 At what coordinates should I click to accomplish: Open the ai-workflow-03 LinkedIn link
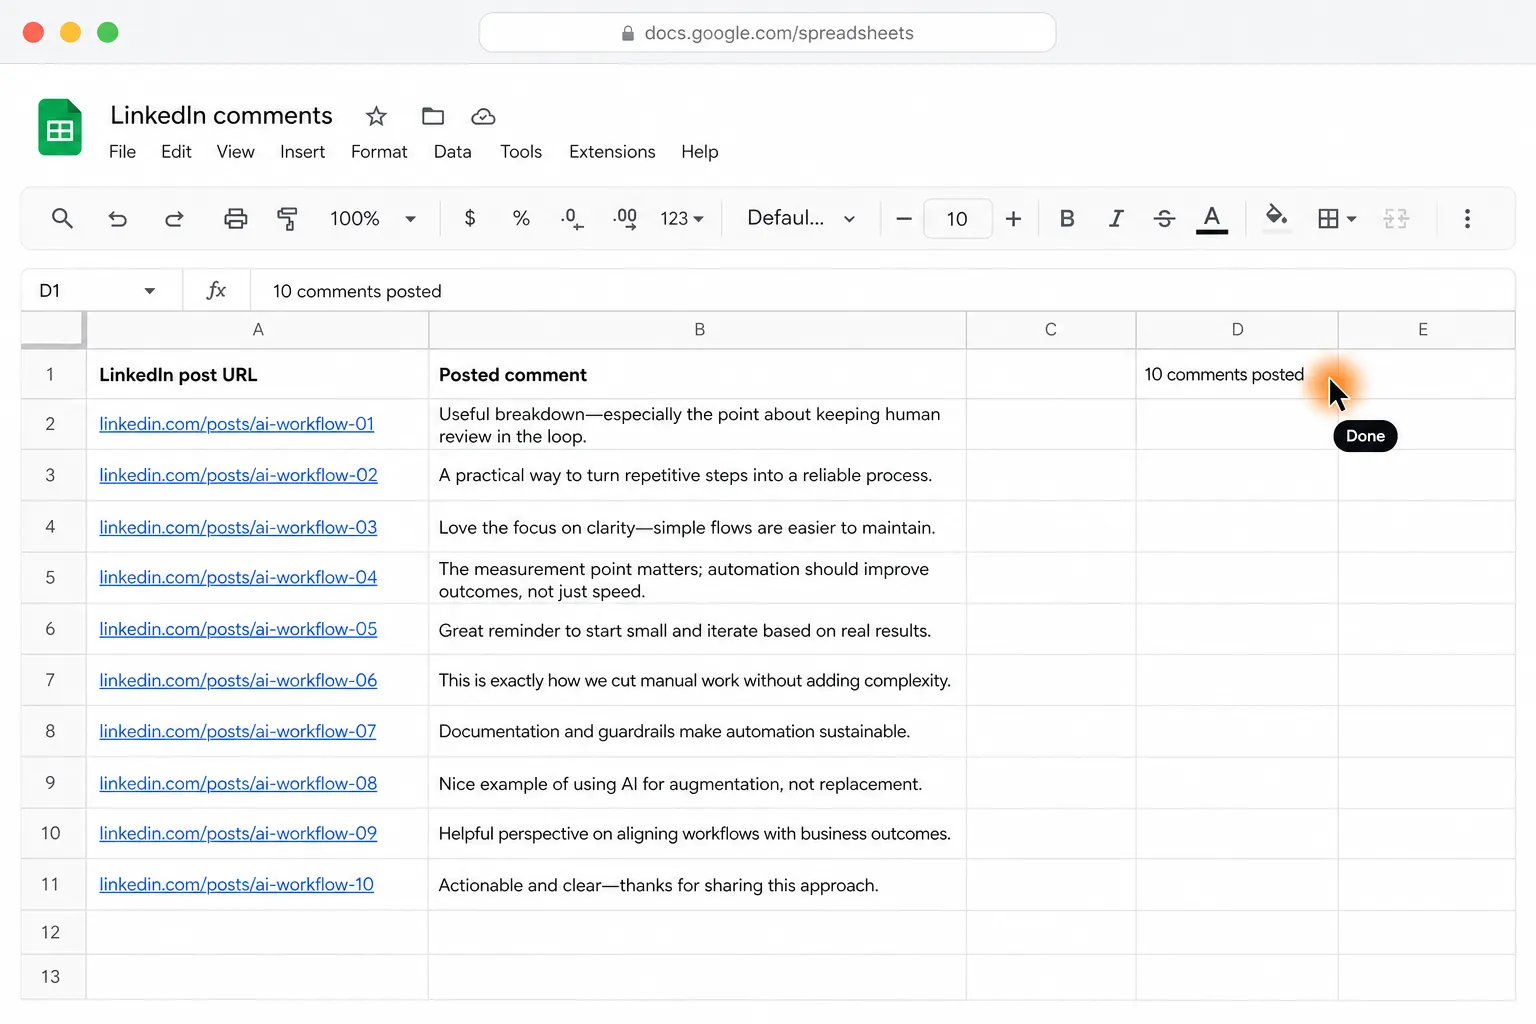tap(238, 527)
